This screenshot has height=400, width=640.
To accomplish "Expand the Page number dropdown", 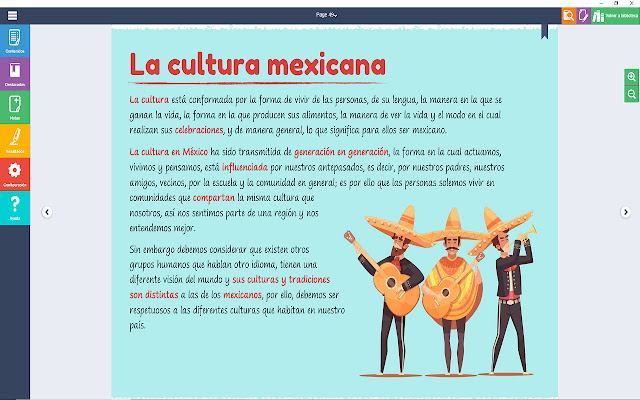I will [326, 15].
